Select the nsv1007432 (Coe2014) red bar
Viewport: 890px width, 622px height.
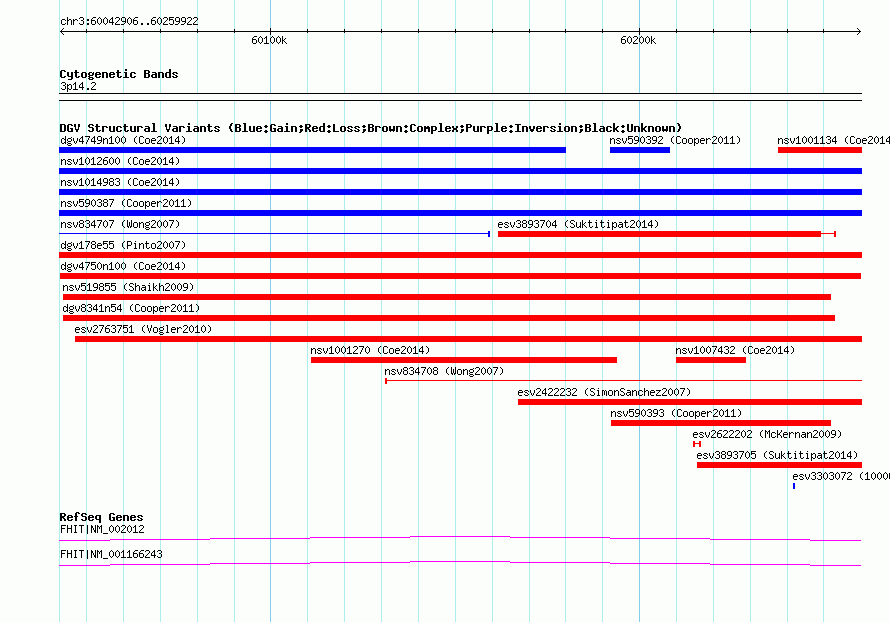coord(711,360)
